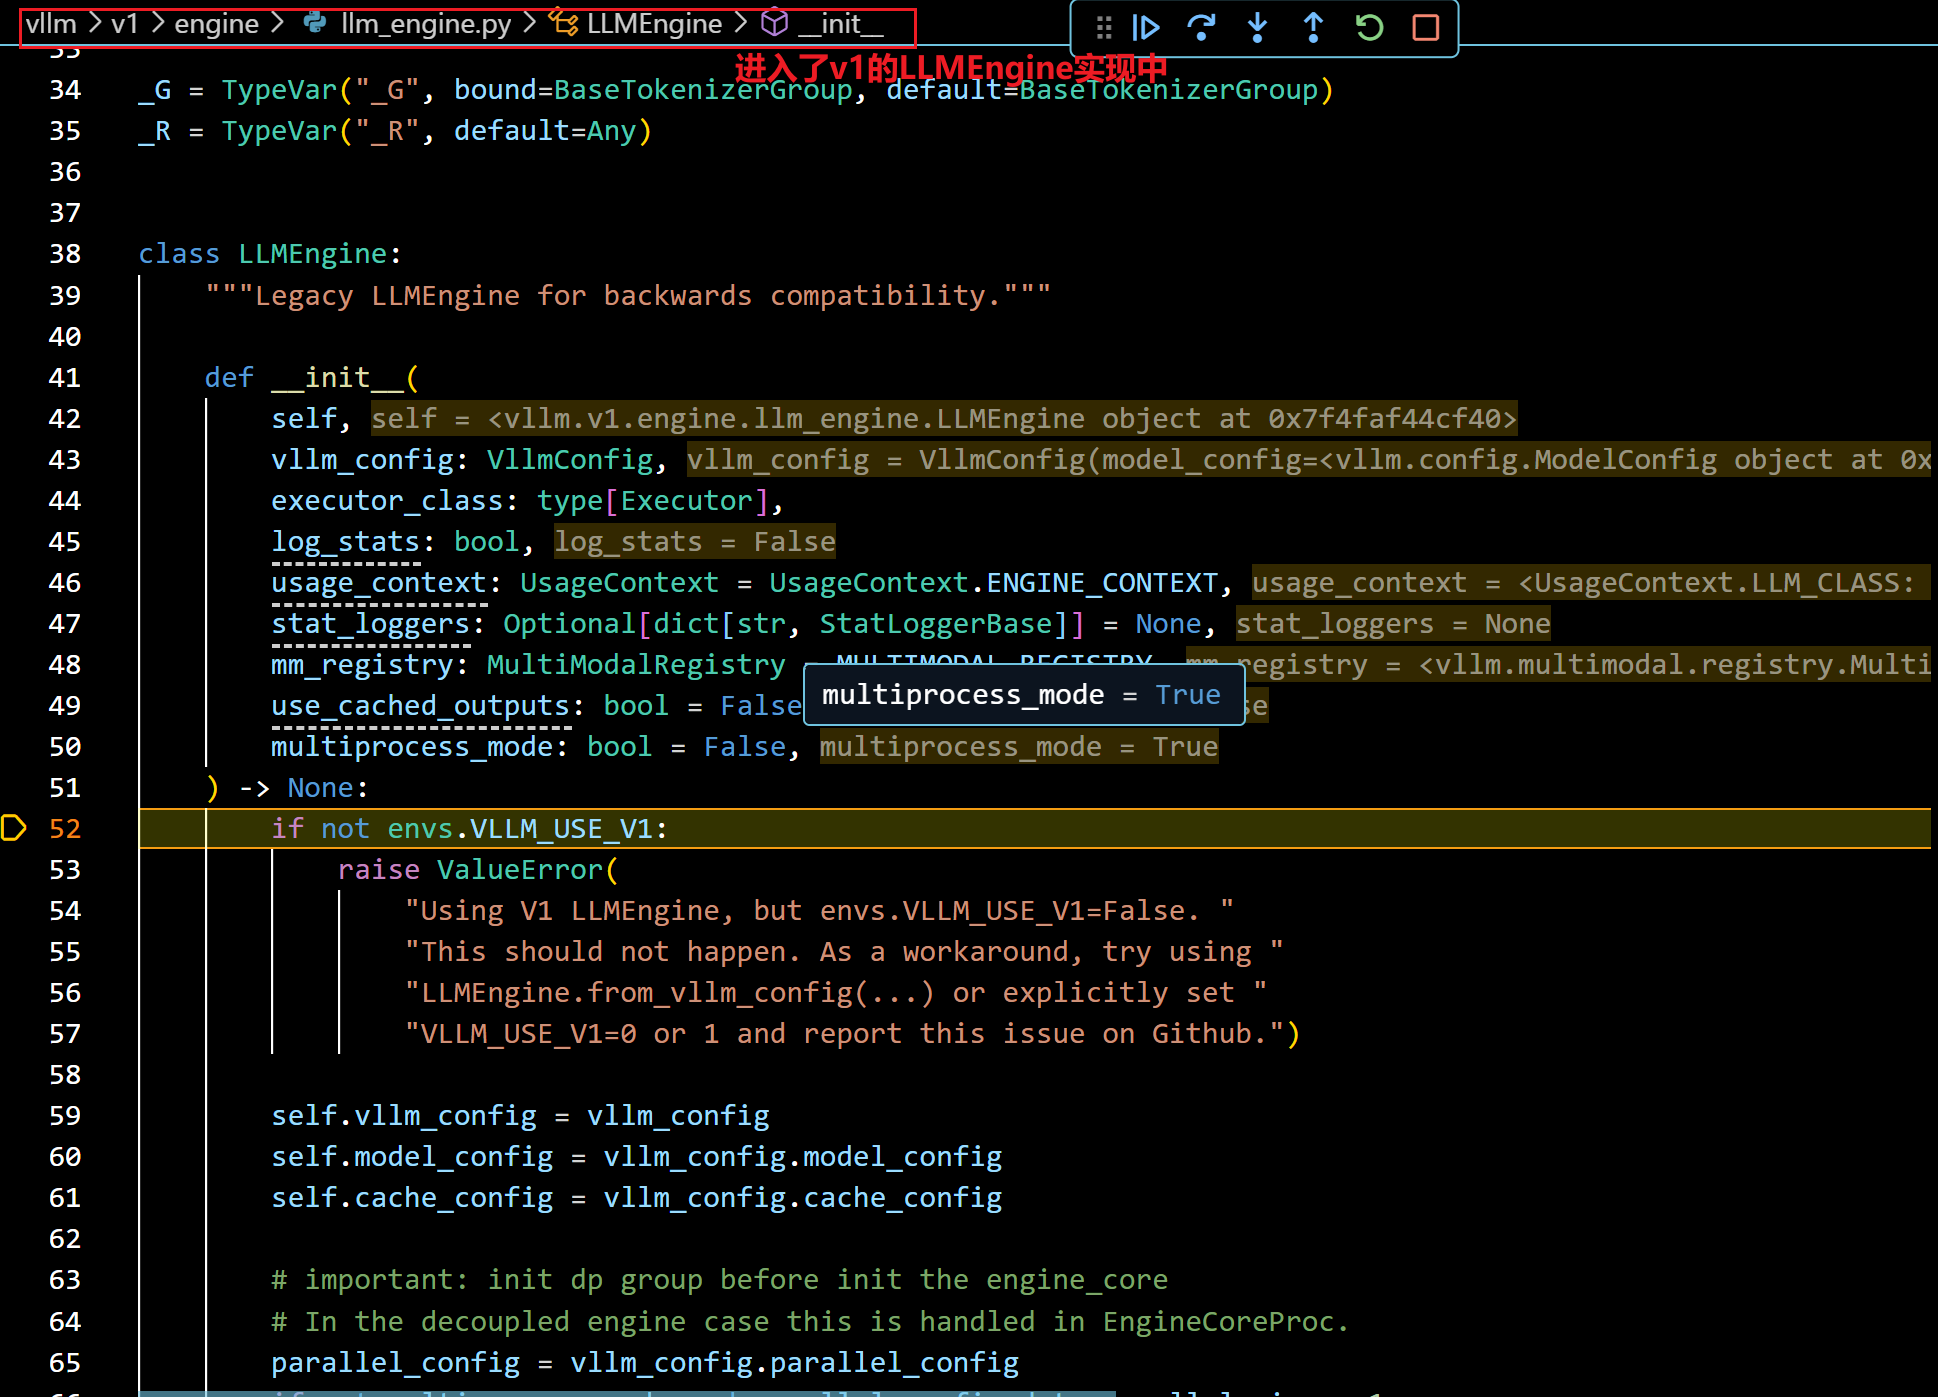1938x1397 pixels.
Task: Click the horizontal scrollbar at editor bottom
Action: point(627,1392)
